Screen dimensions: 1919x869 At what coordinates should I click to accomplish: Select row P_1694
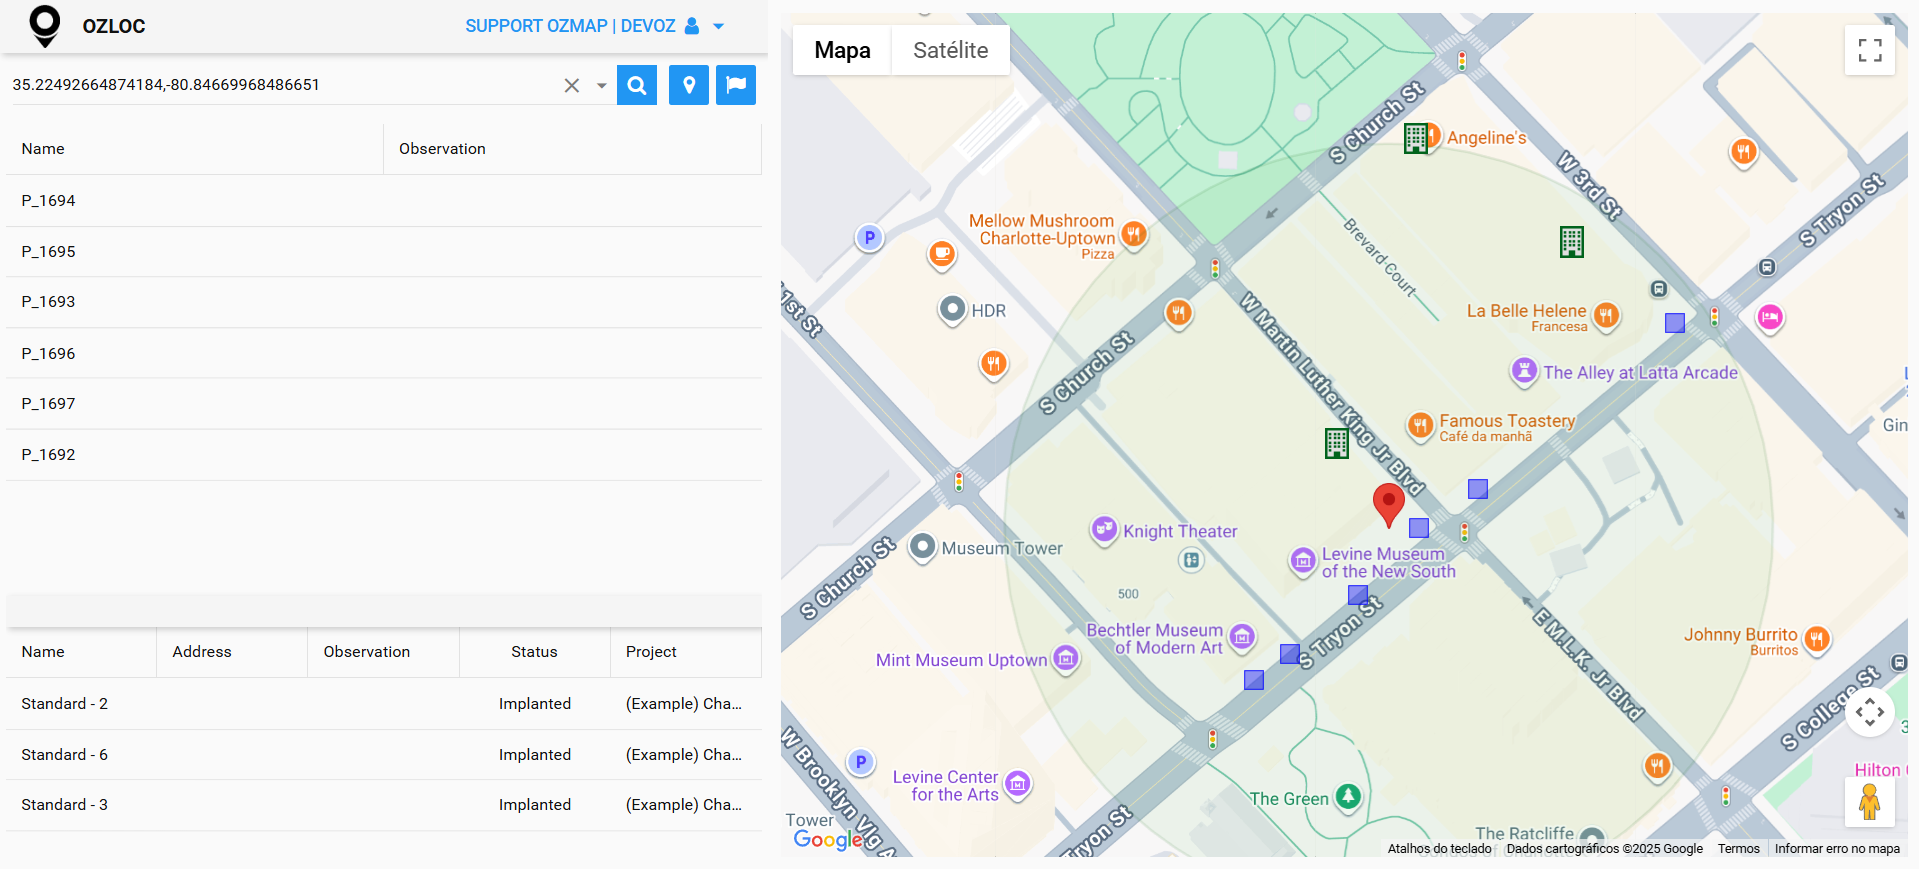tap(384, 201)
